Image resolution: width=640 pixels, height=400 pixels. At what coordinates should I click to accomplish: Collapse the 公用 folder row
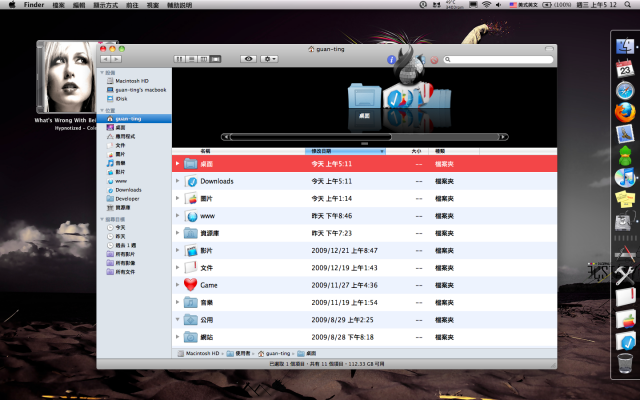click(178, 320)
